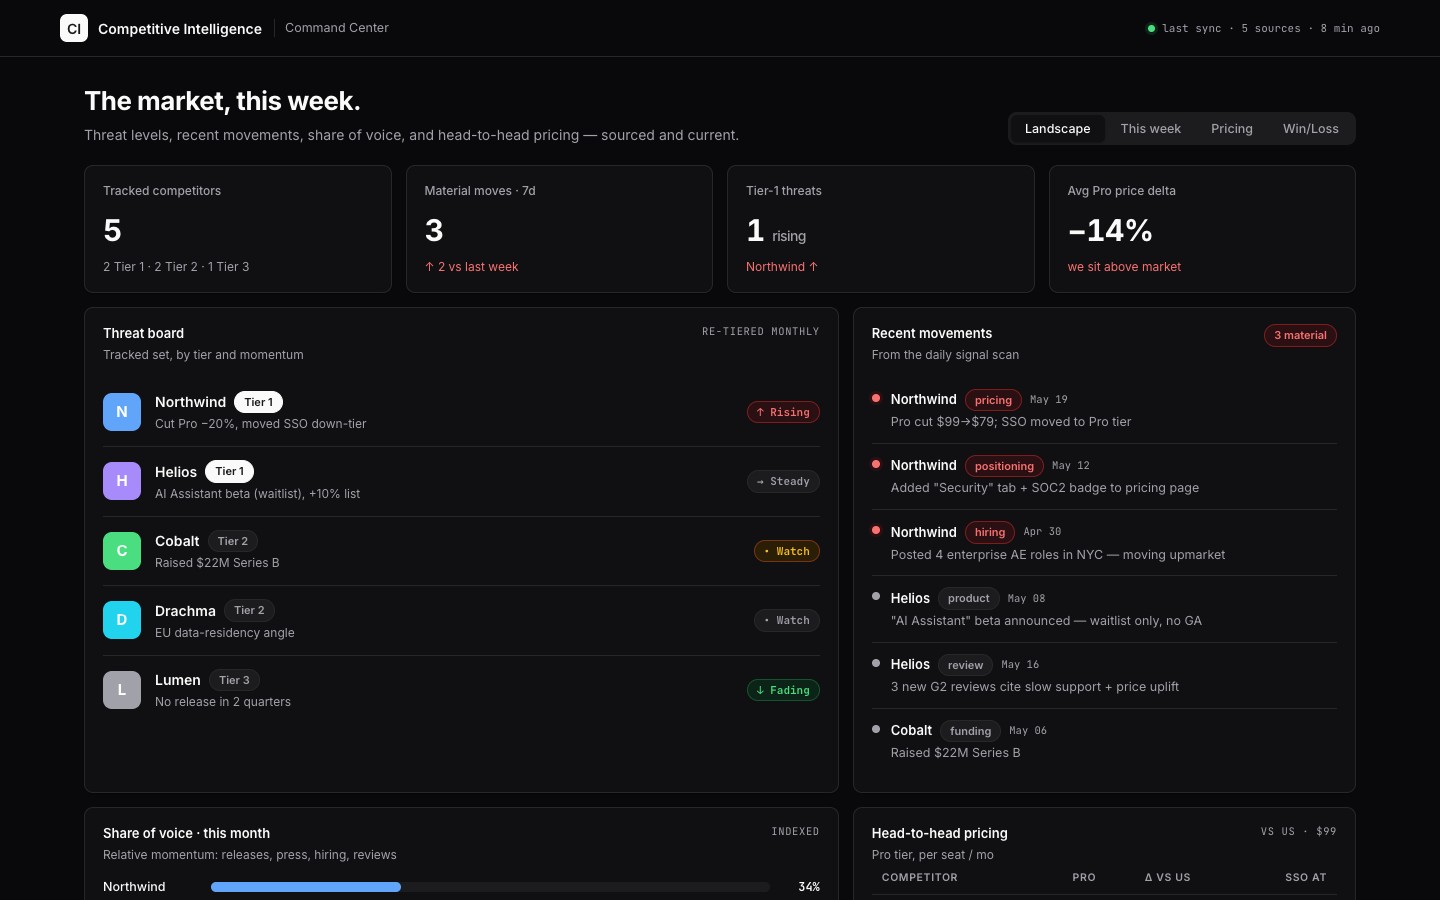This screenshot has width=1440, height=900.
Task: Click the "VS US · $99" label
Action: coord(1298,832)
